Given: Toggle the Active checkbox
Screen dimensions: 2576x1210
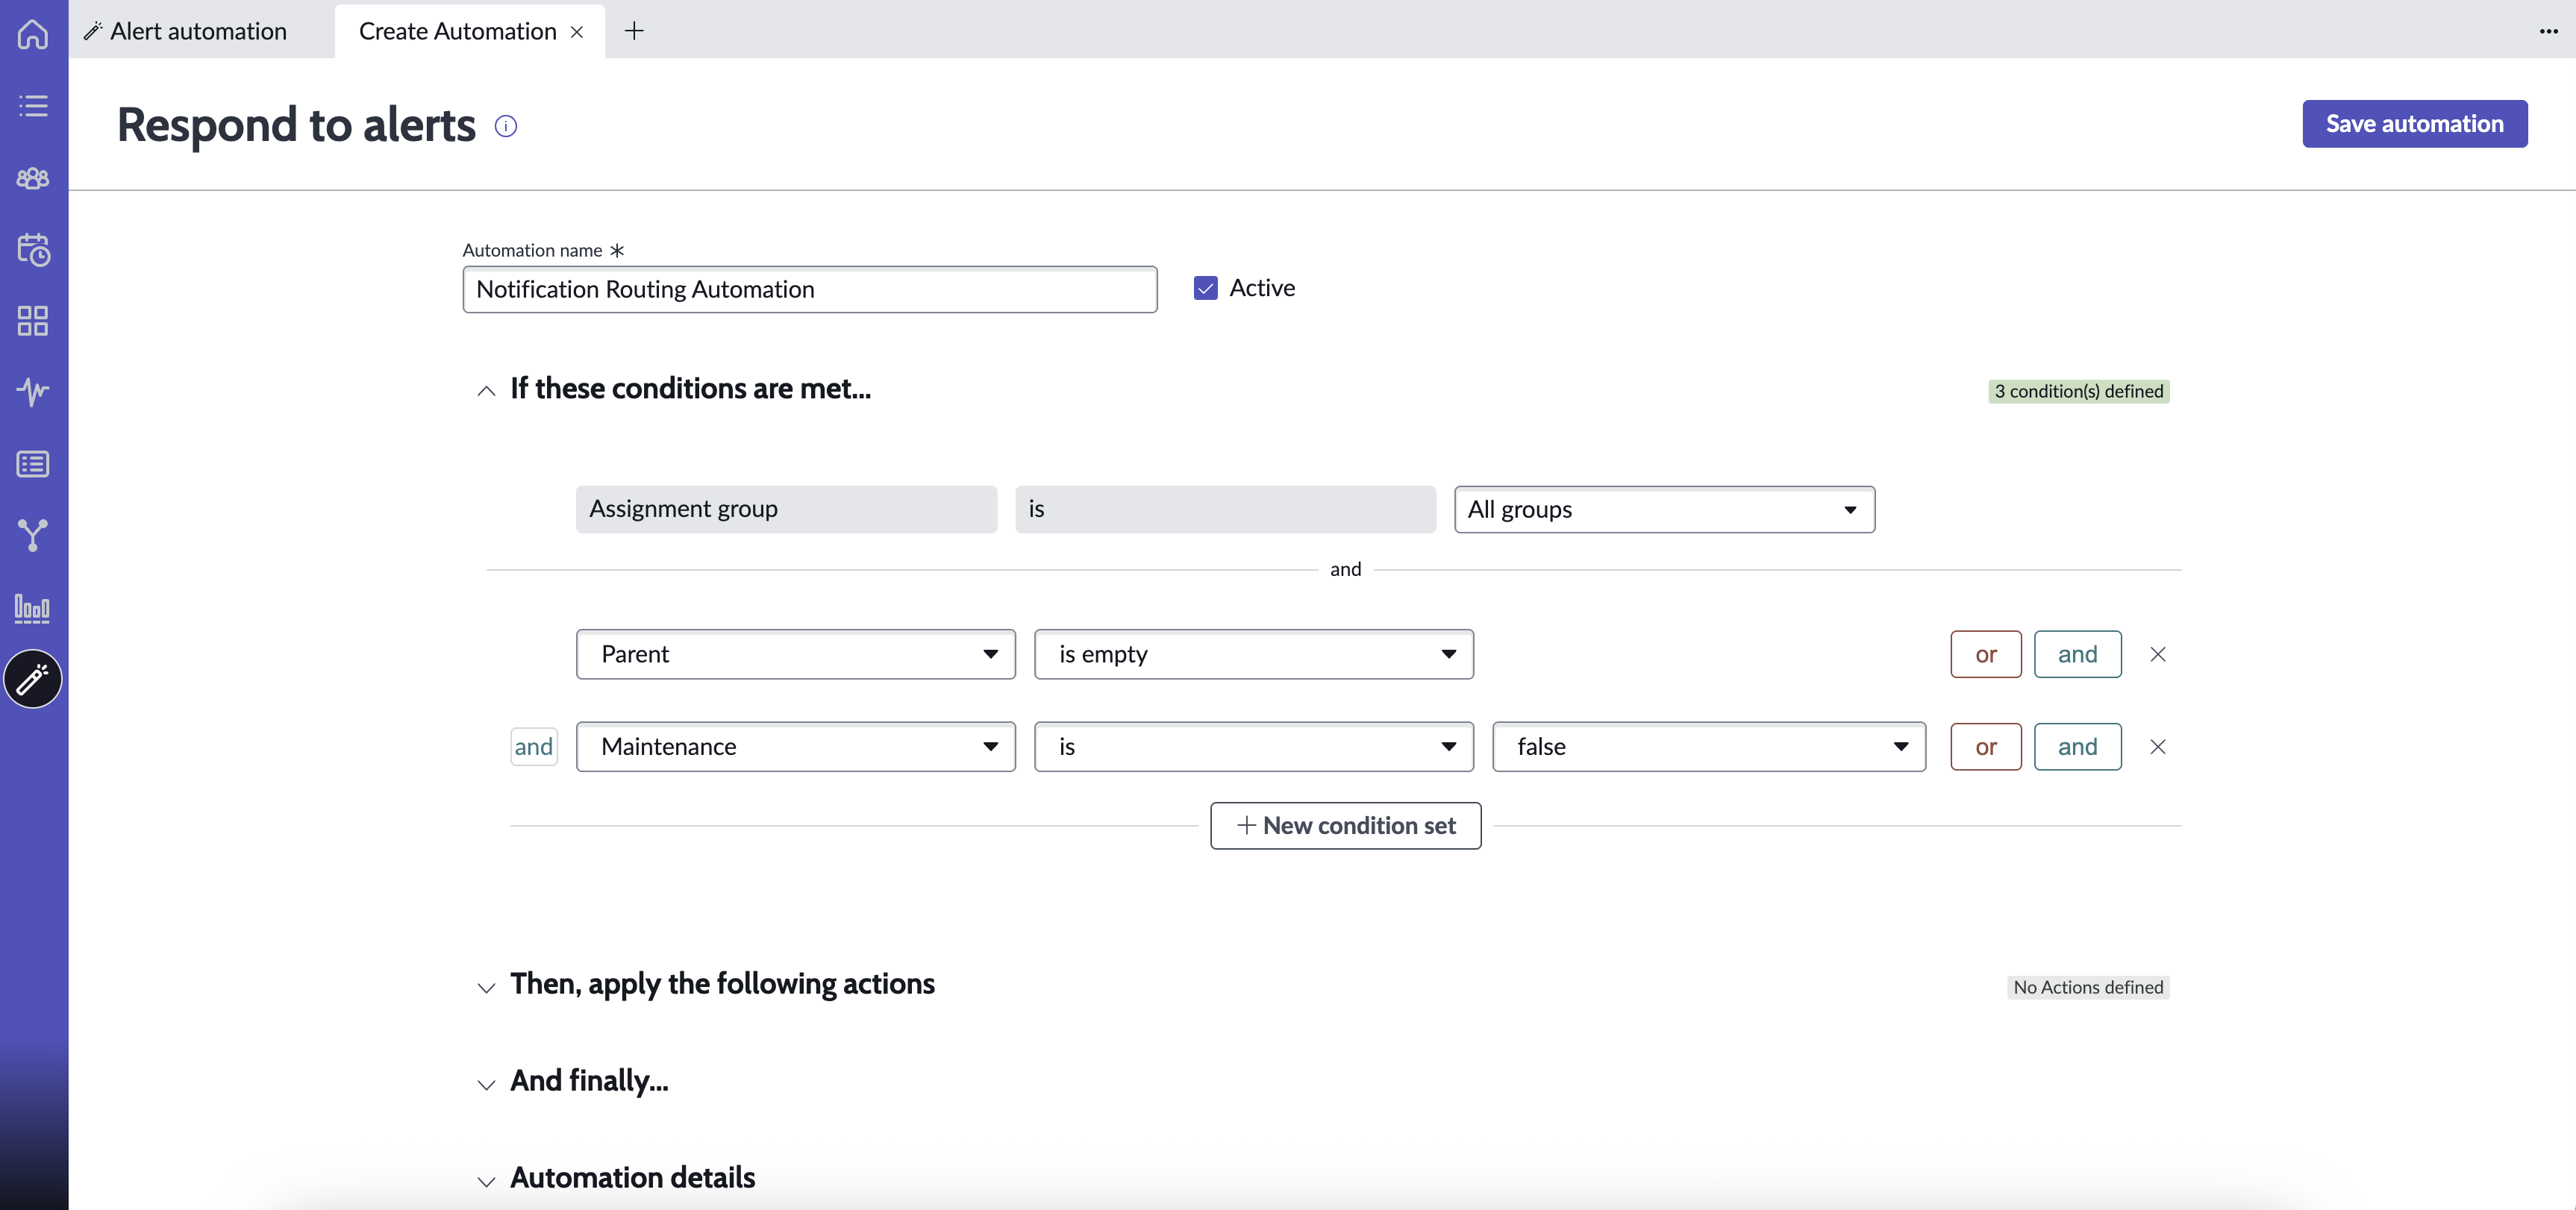Looking at the screenshot, I should (x=1206, y=288).
